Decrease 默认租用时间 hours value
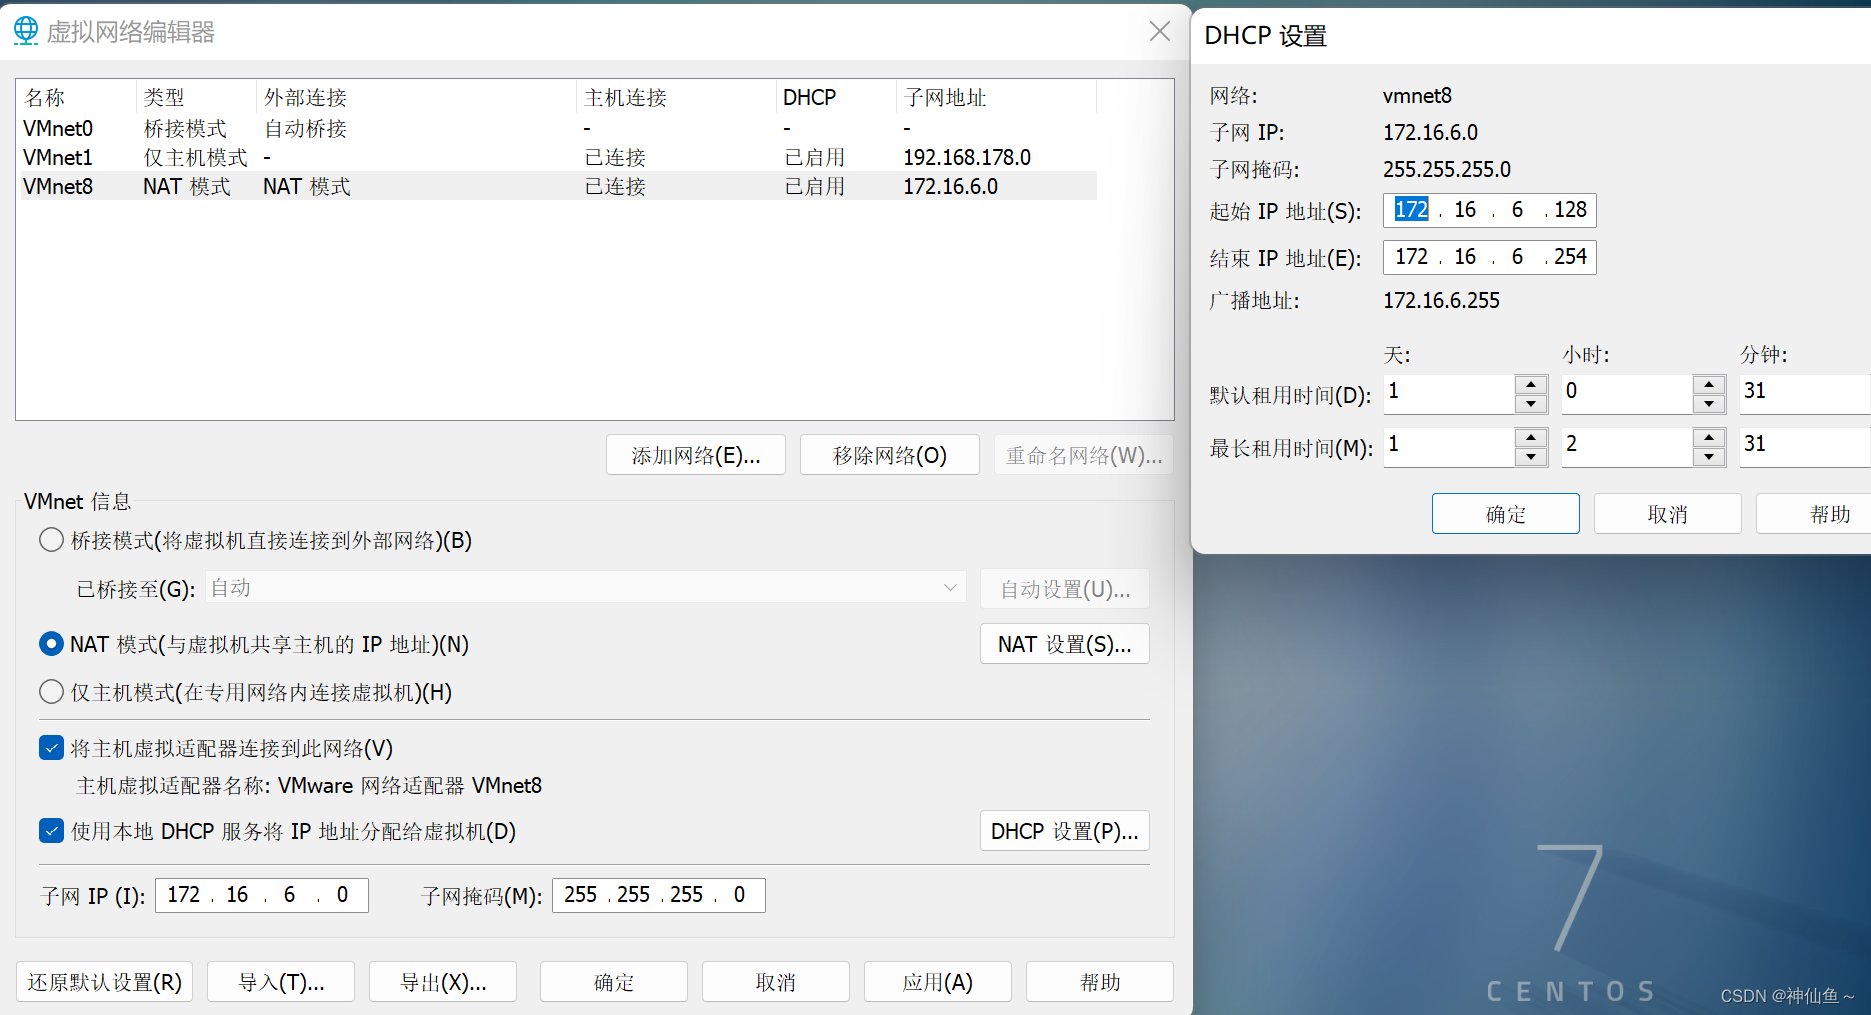 click(1709, 404)
